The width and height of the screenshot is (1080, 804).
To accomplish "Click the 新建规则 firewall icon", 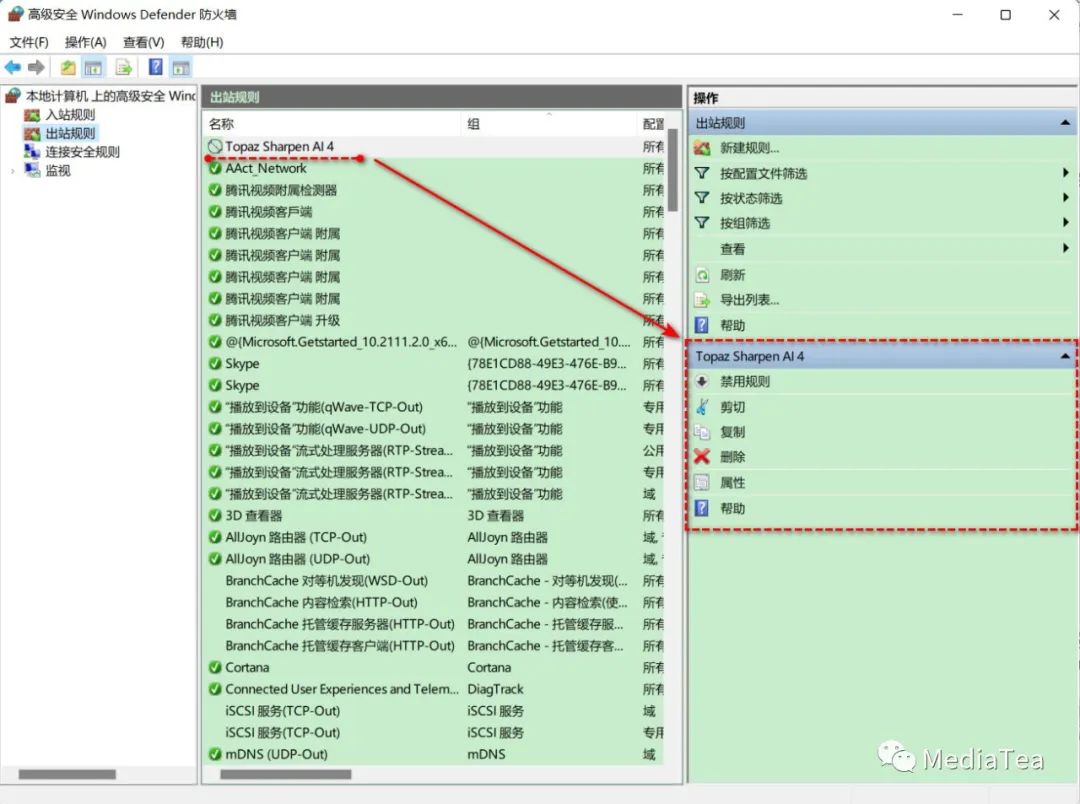I will click(x=702, y=148).
